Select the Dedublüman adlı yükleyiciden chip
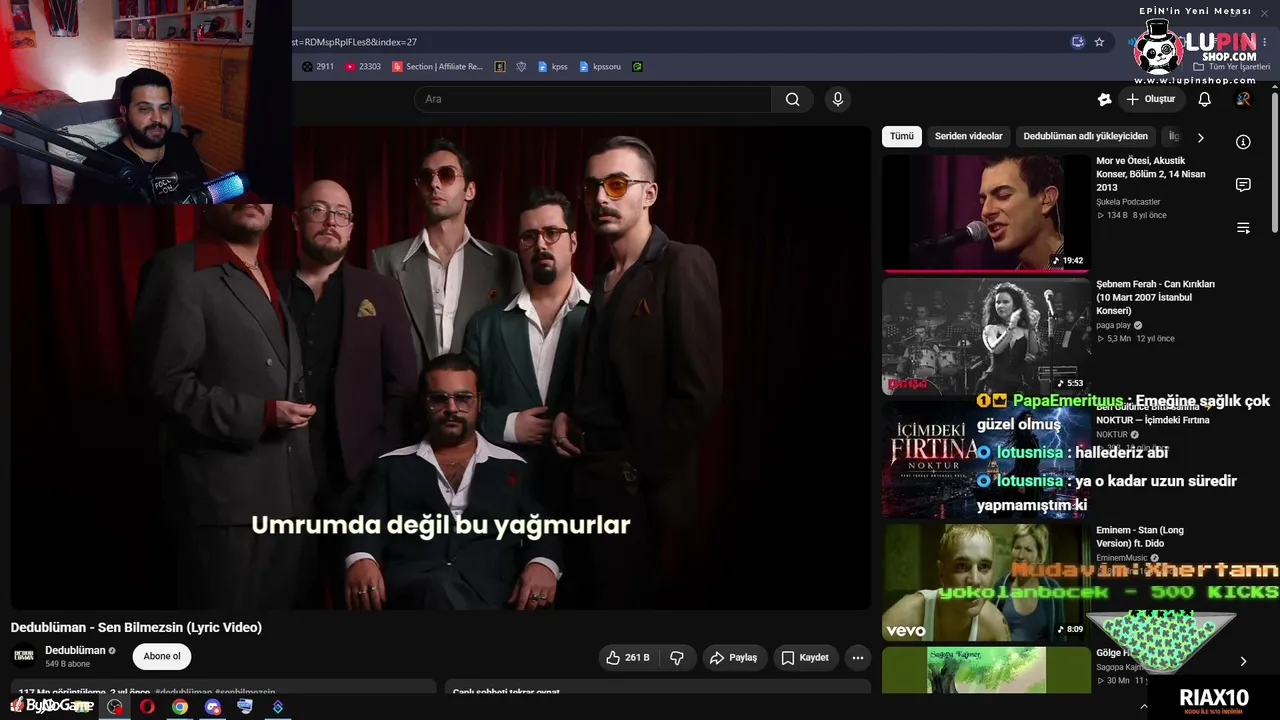The image size is (1280, 720). pos(1085,136)
